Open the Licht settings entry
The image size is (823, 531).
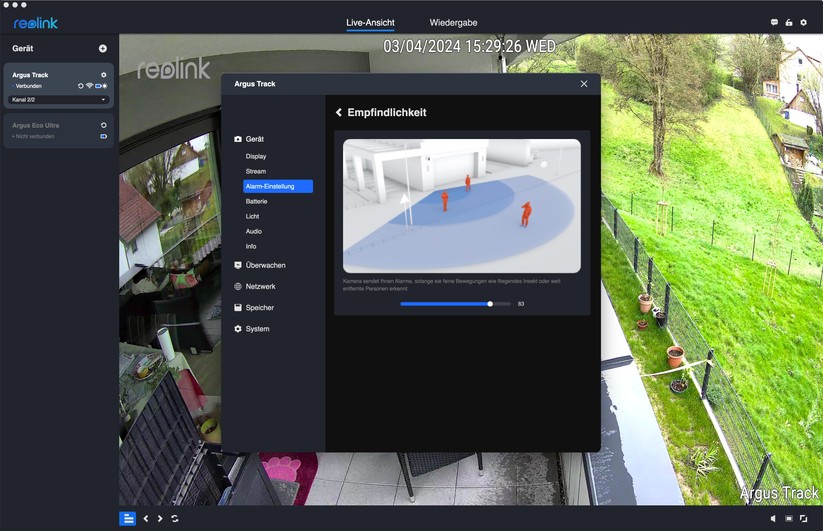[x=252, y=216]
